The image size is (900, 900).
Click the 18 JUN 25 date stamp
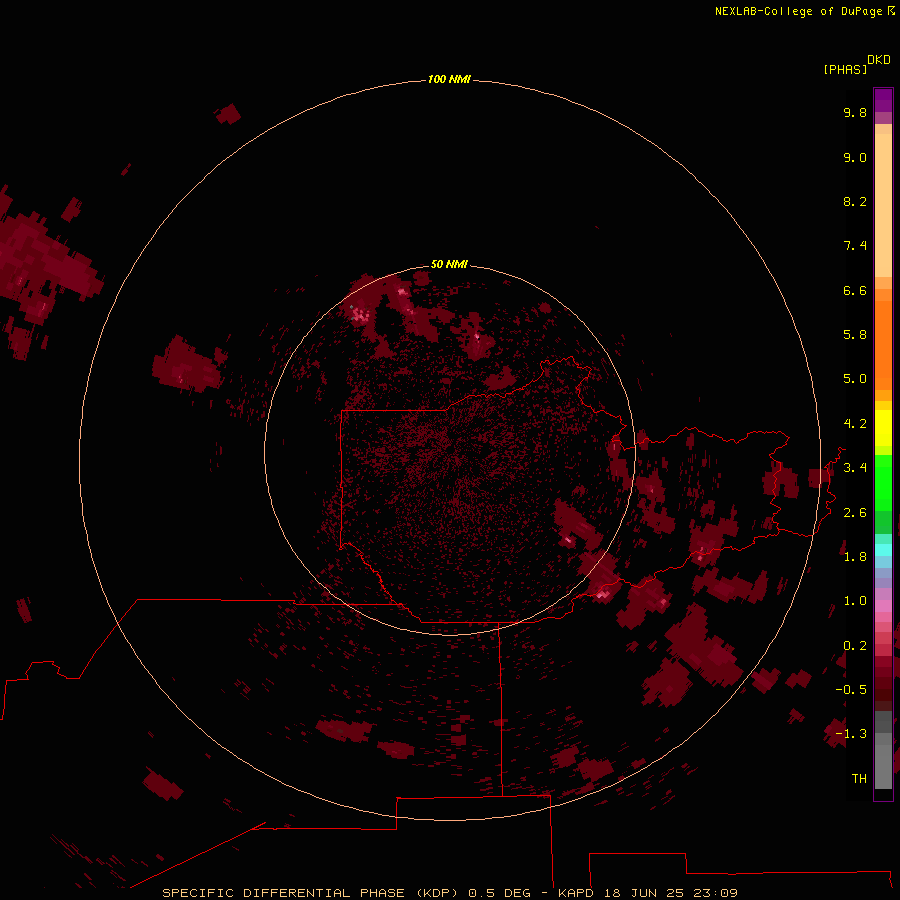646,893
